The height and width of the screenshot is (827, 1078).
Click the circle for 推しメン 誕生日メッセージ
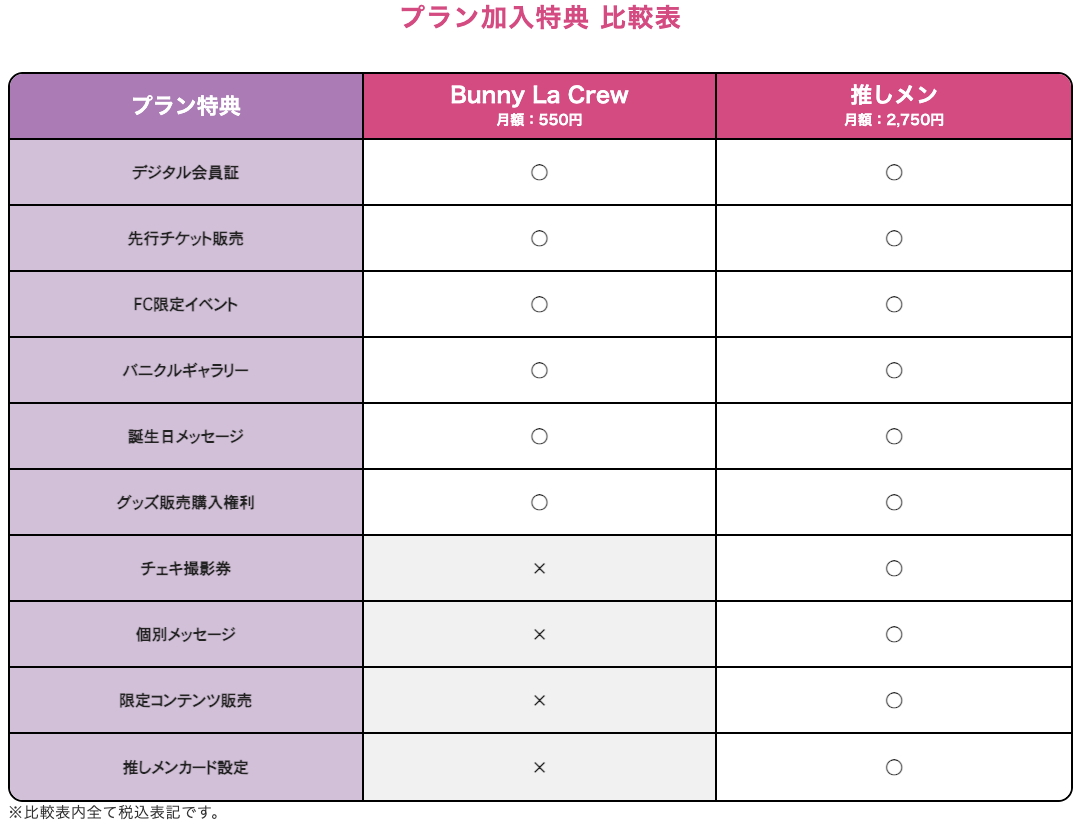pyautogui.click(x=894, y=436)
